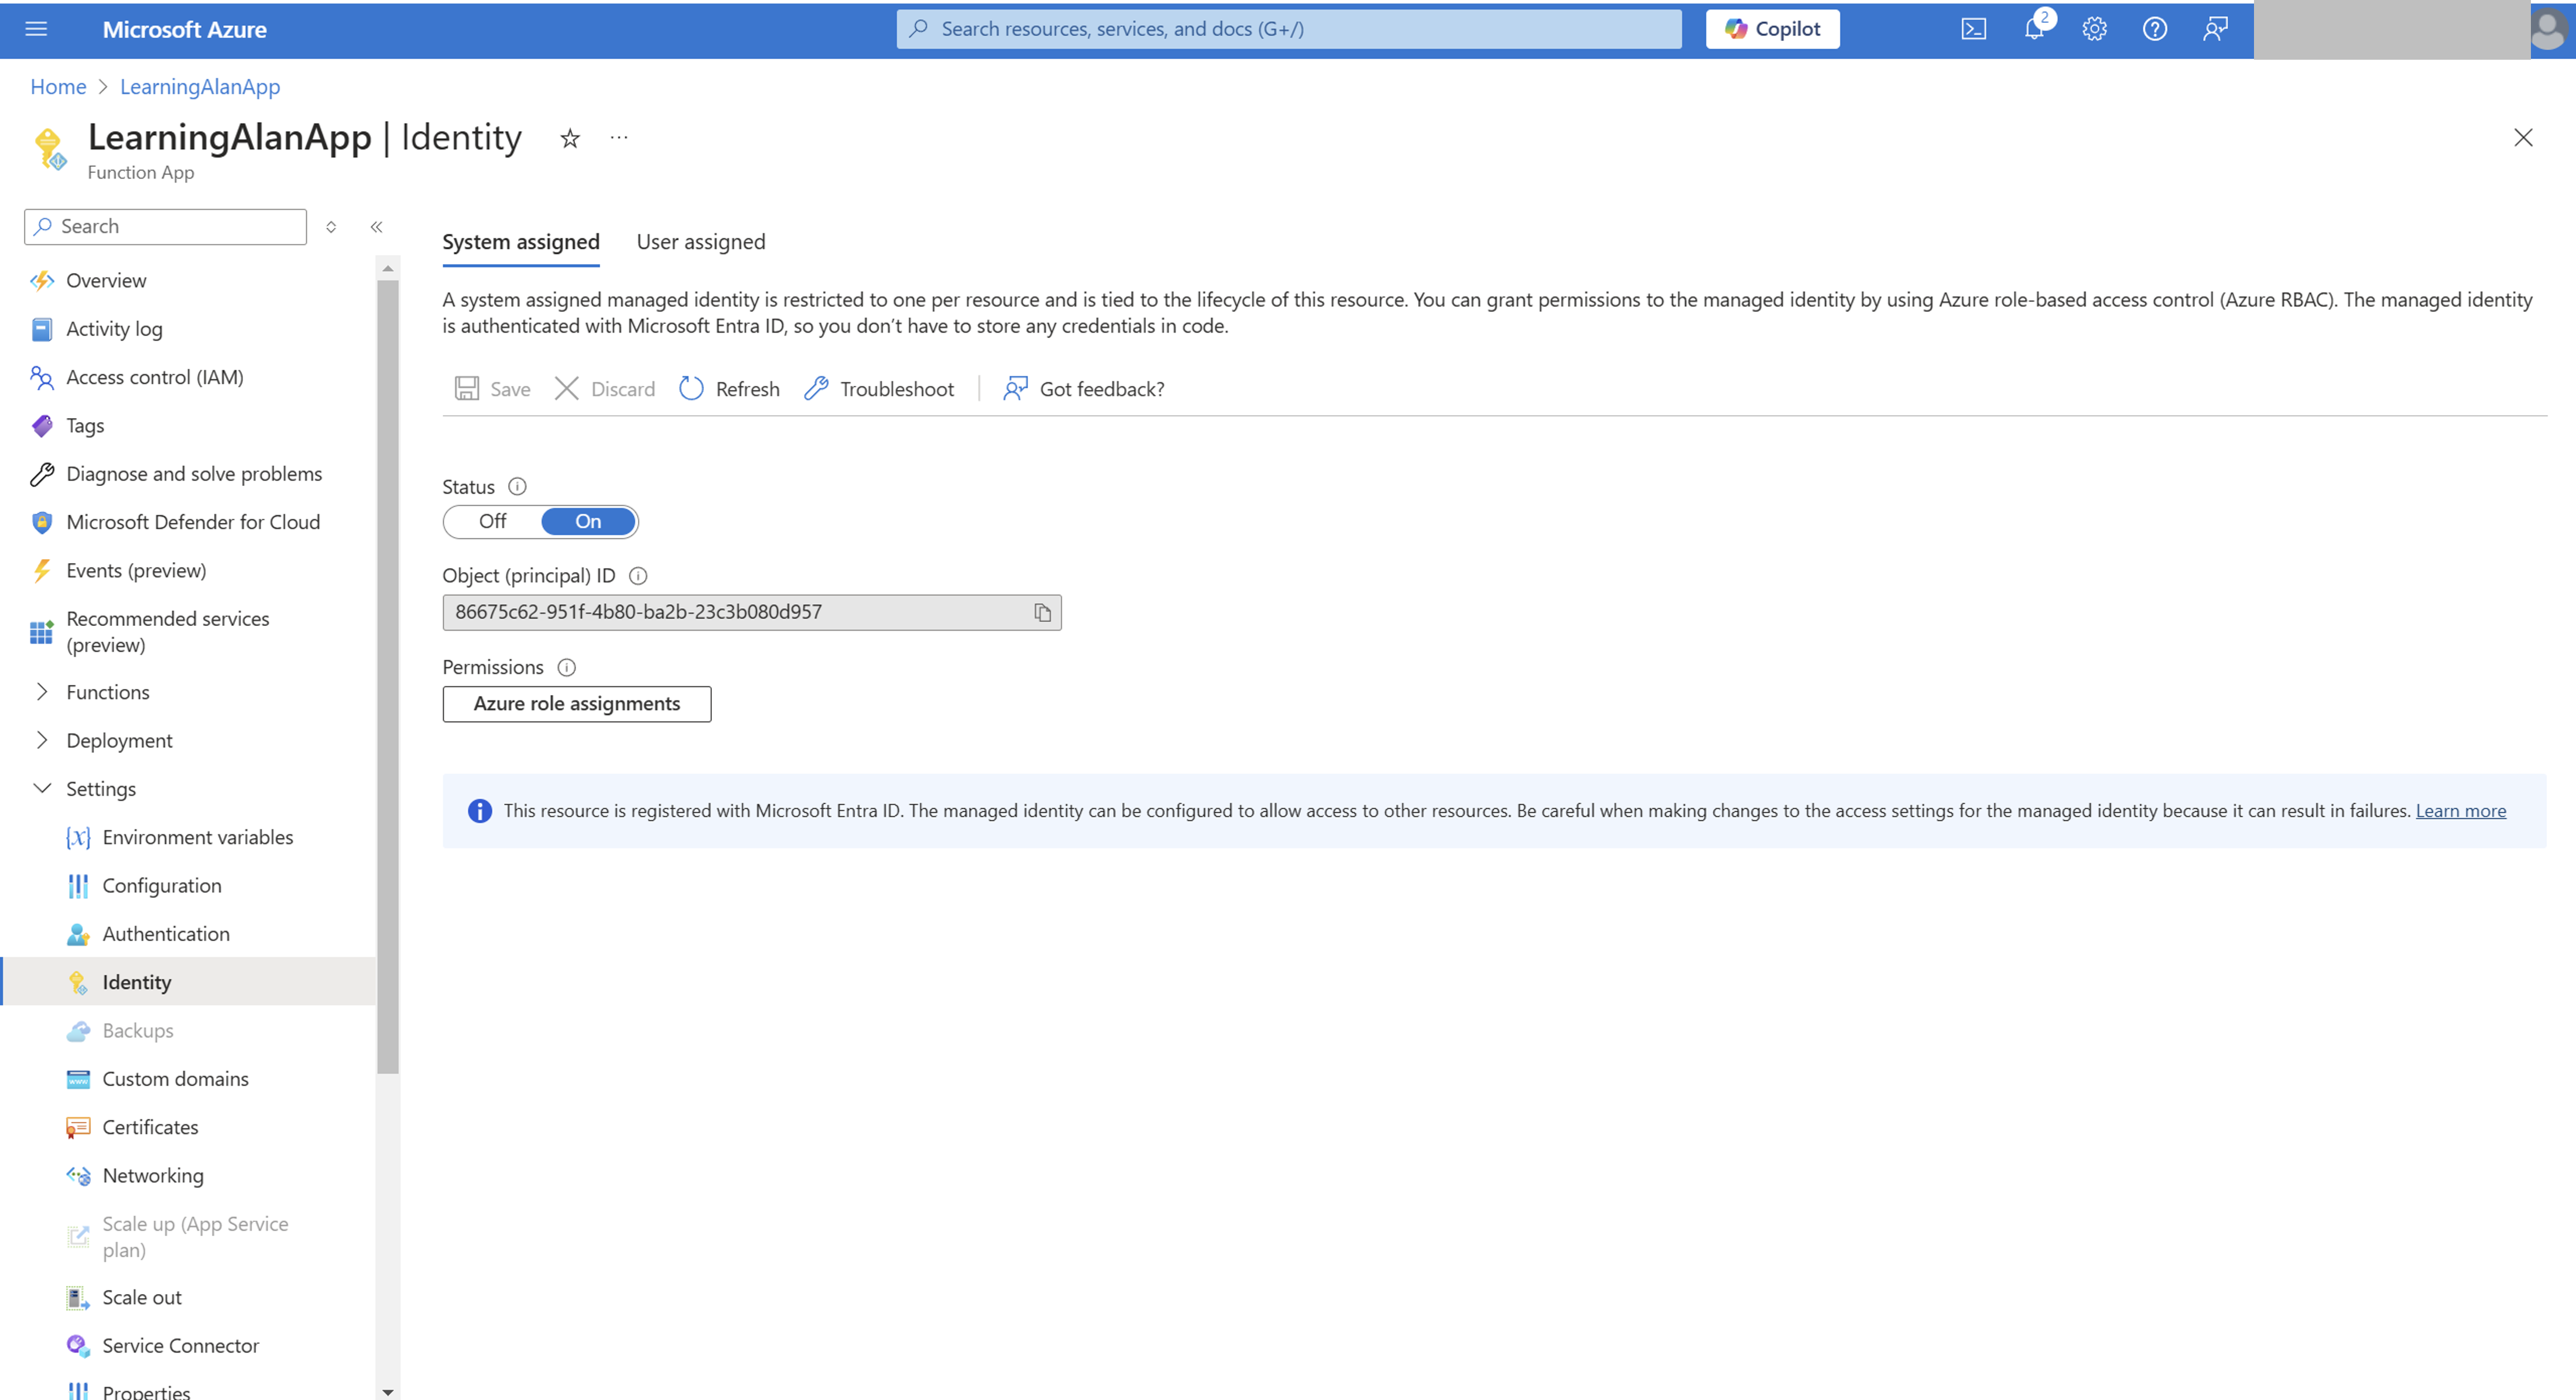Image resolution: width=2576 pixels, height=1400 pixels.
Task: Focus the sidebar Search box
Action: click(165, 227)
